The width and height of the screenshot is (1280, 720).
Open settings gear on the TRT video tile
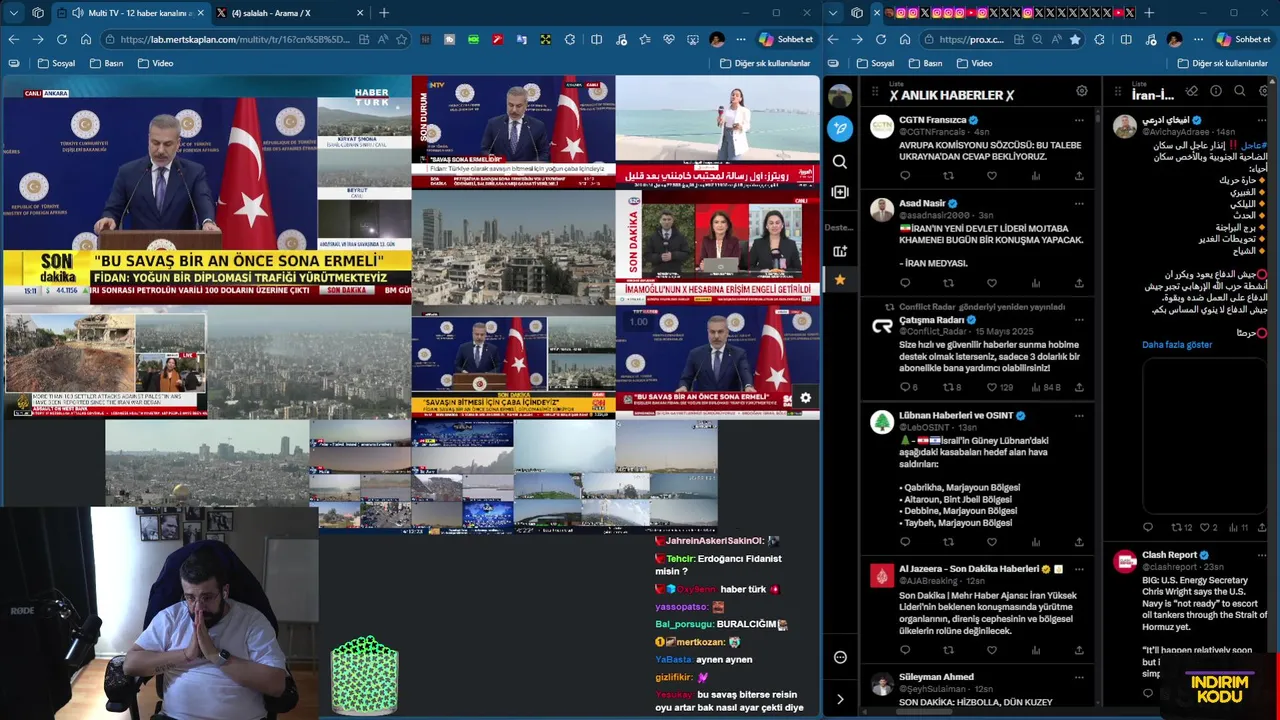click(x=805, y=398)
